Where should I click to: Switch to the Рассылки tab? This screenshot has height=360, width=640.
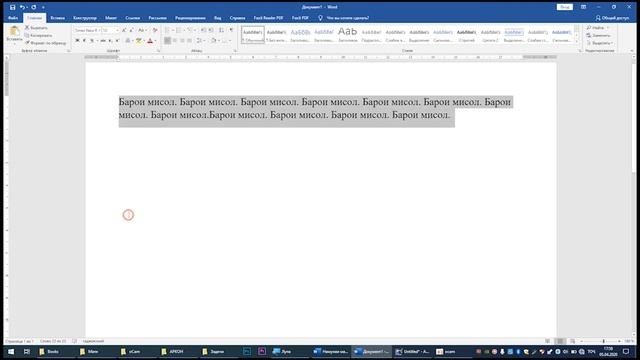point(158,18)
